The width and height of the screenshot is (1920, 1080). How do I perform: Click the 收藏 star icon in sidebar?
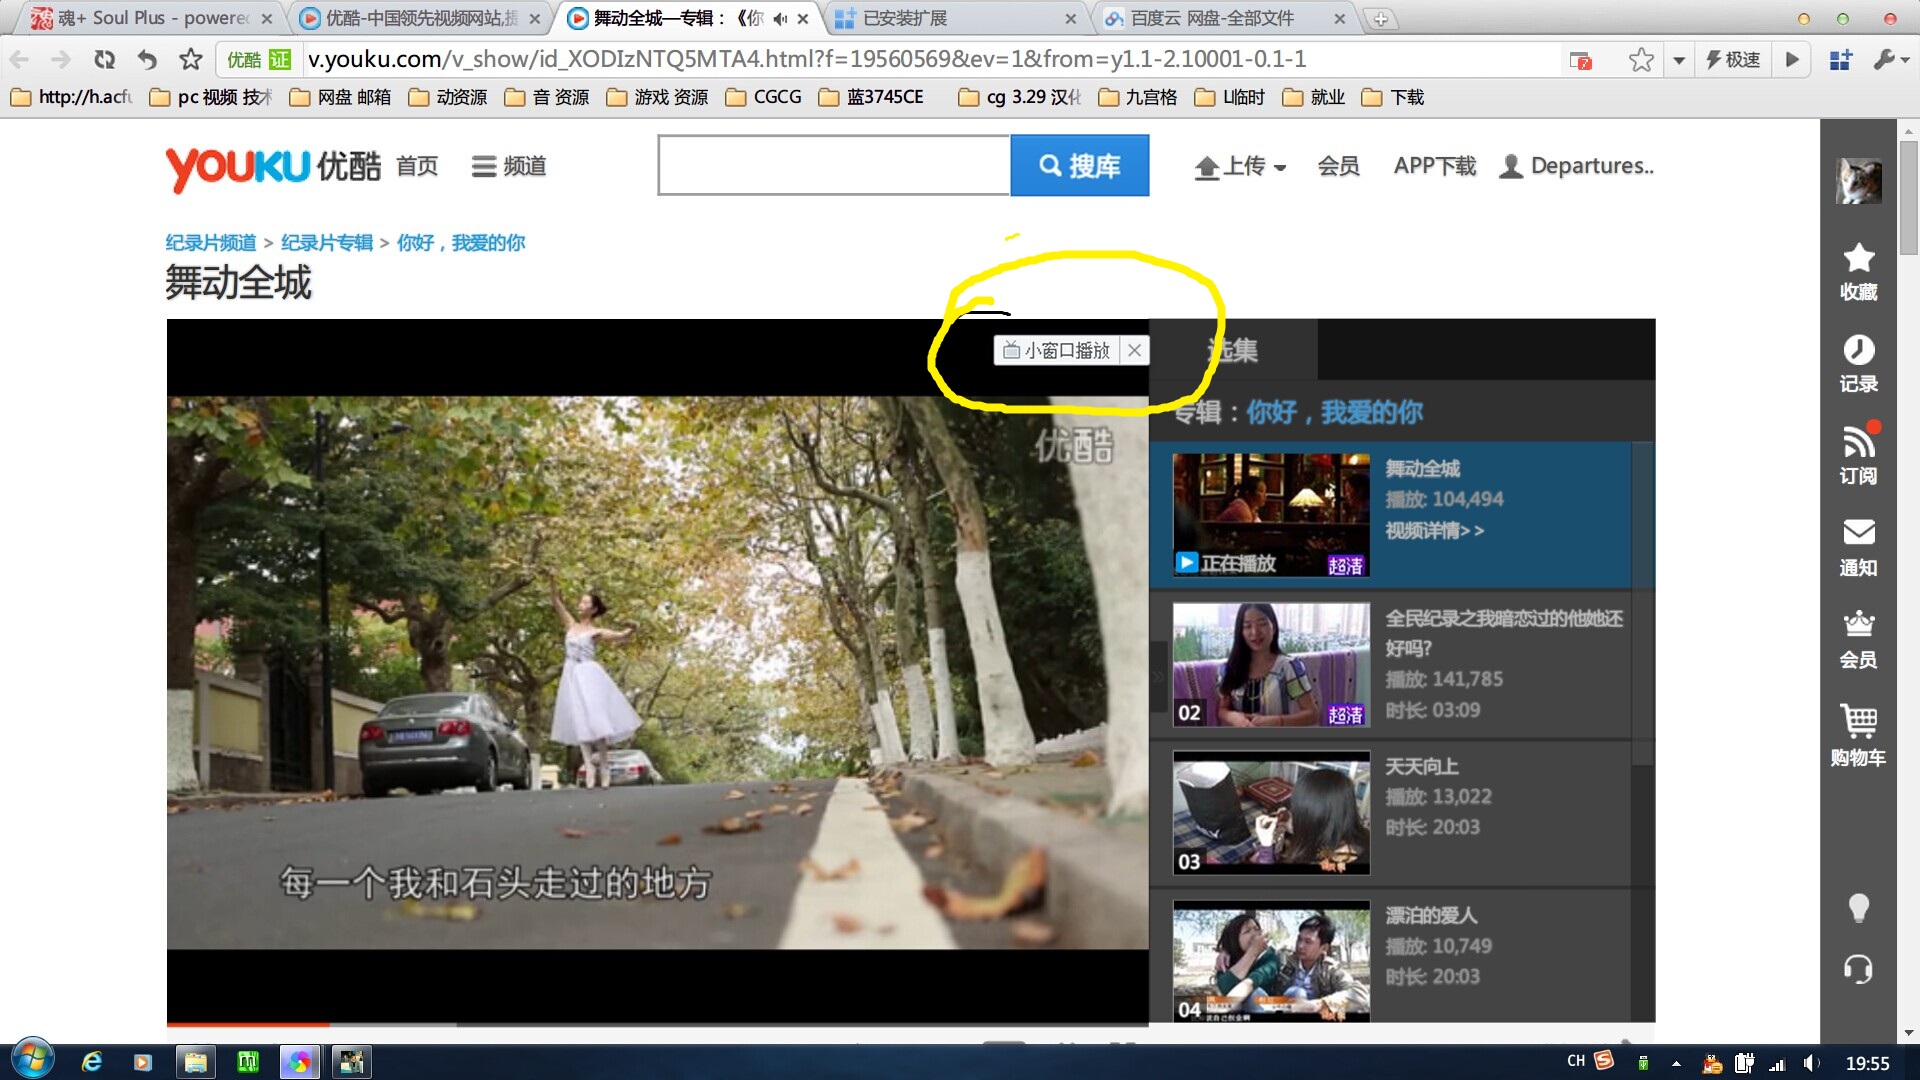tap(1858, 259)
